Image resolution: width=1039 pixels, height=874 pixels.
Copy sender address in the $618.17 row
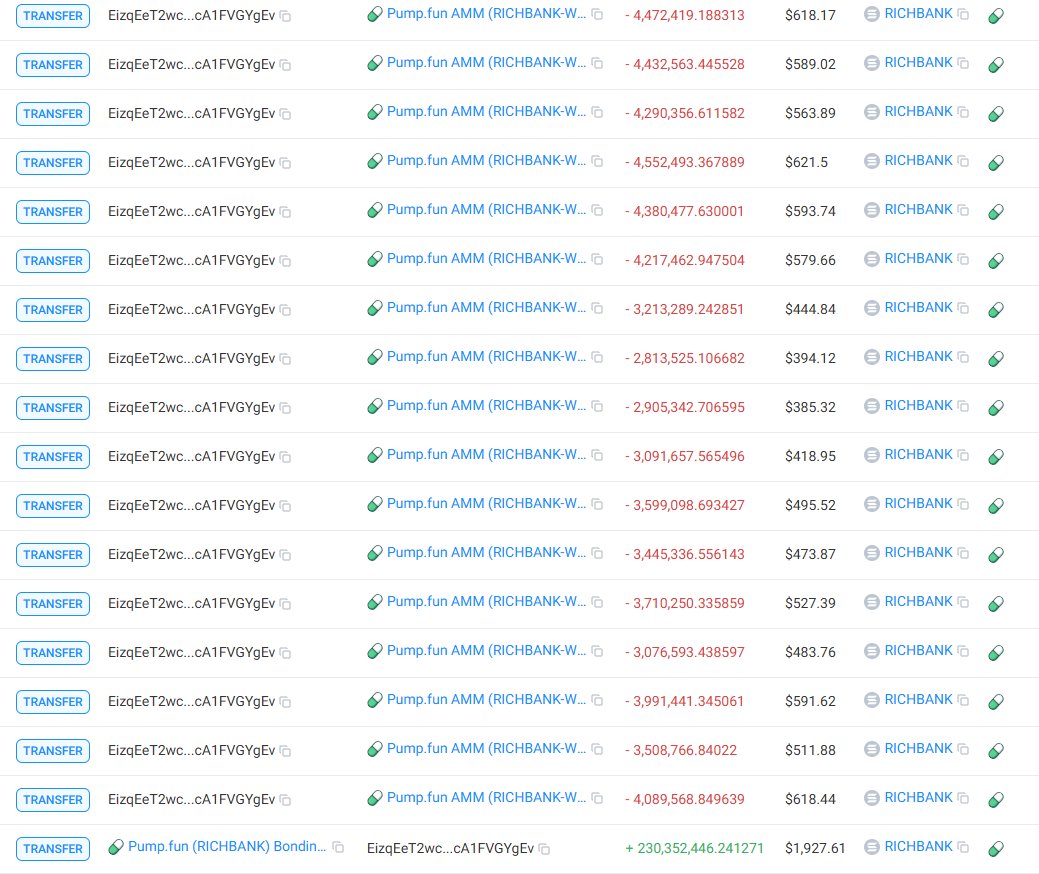[286, 16]
